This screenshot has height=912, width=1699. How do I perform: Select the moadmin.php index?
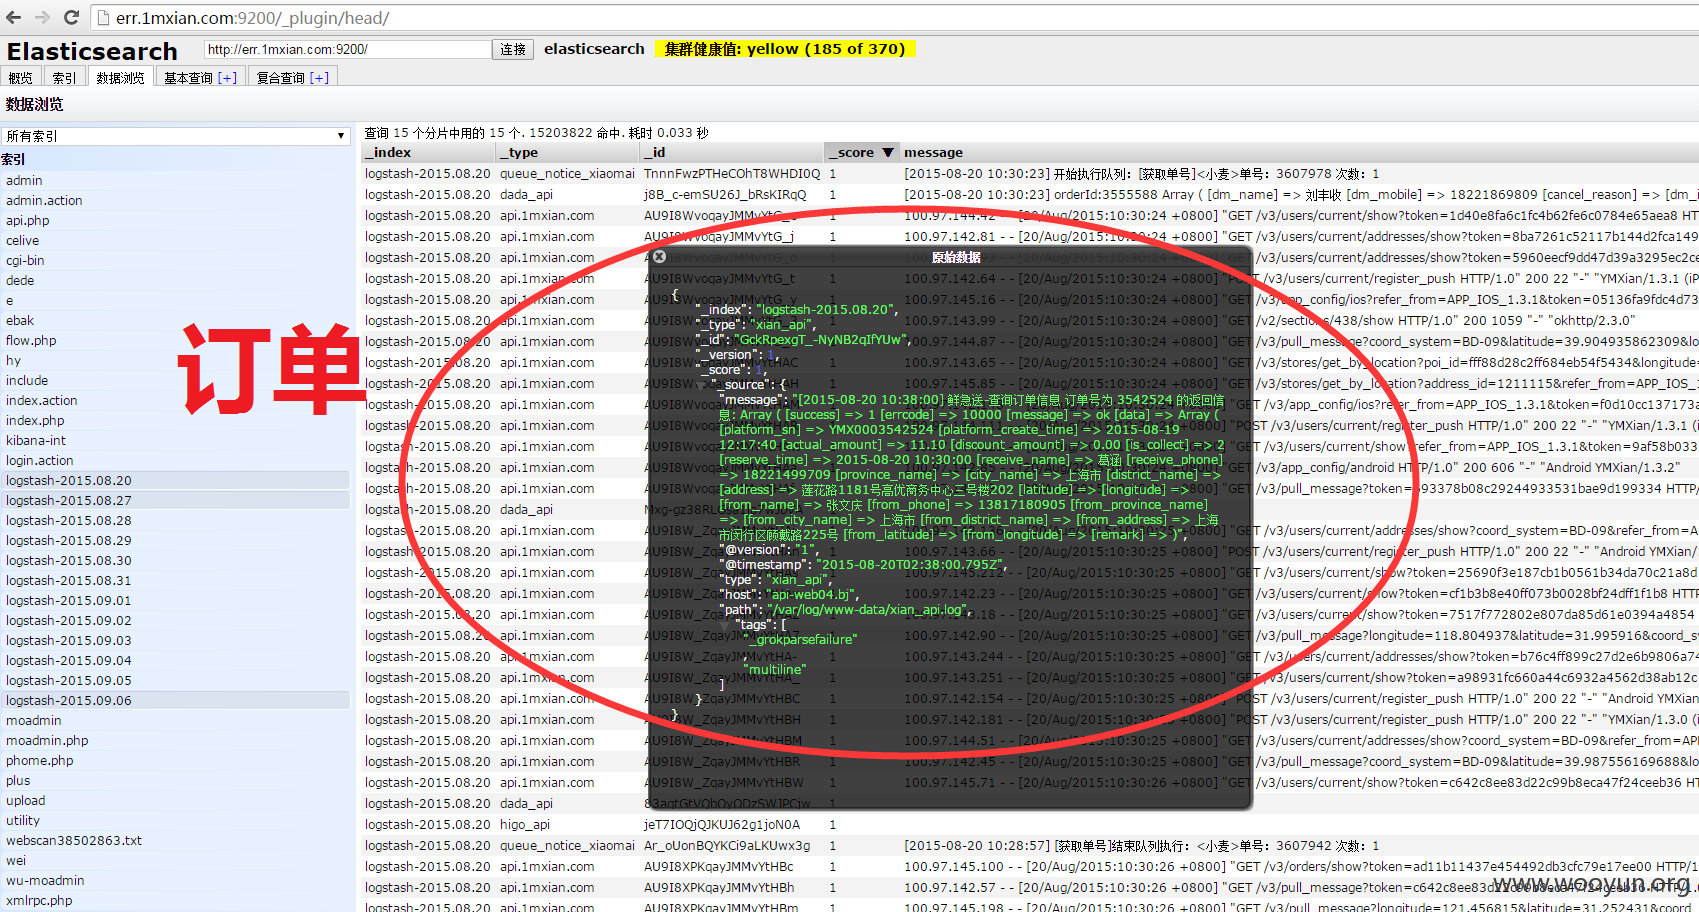coord(175,741)
